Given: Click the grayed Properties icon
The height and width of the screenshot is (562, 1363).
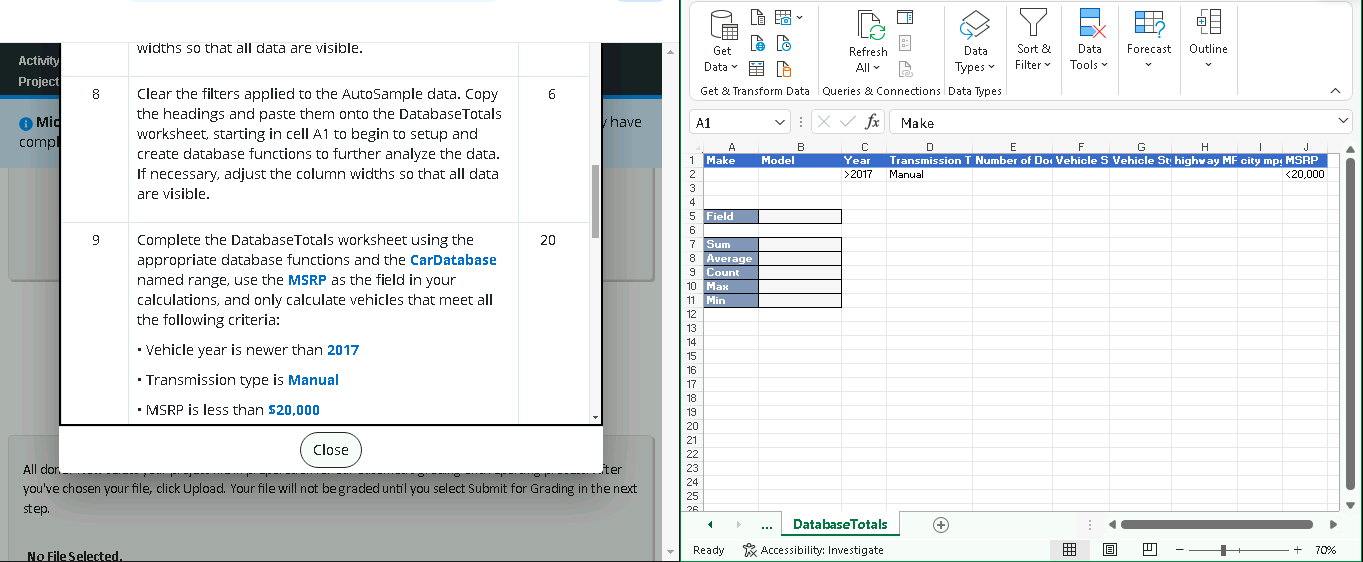Looking at the screenshot, I should coord(905,44).
